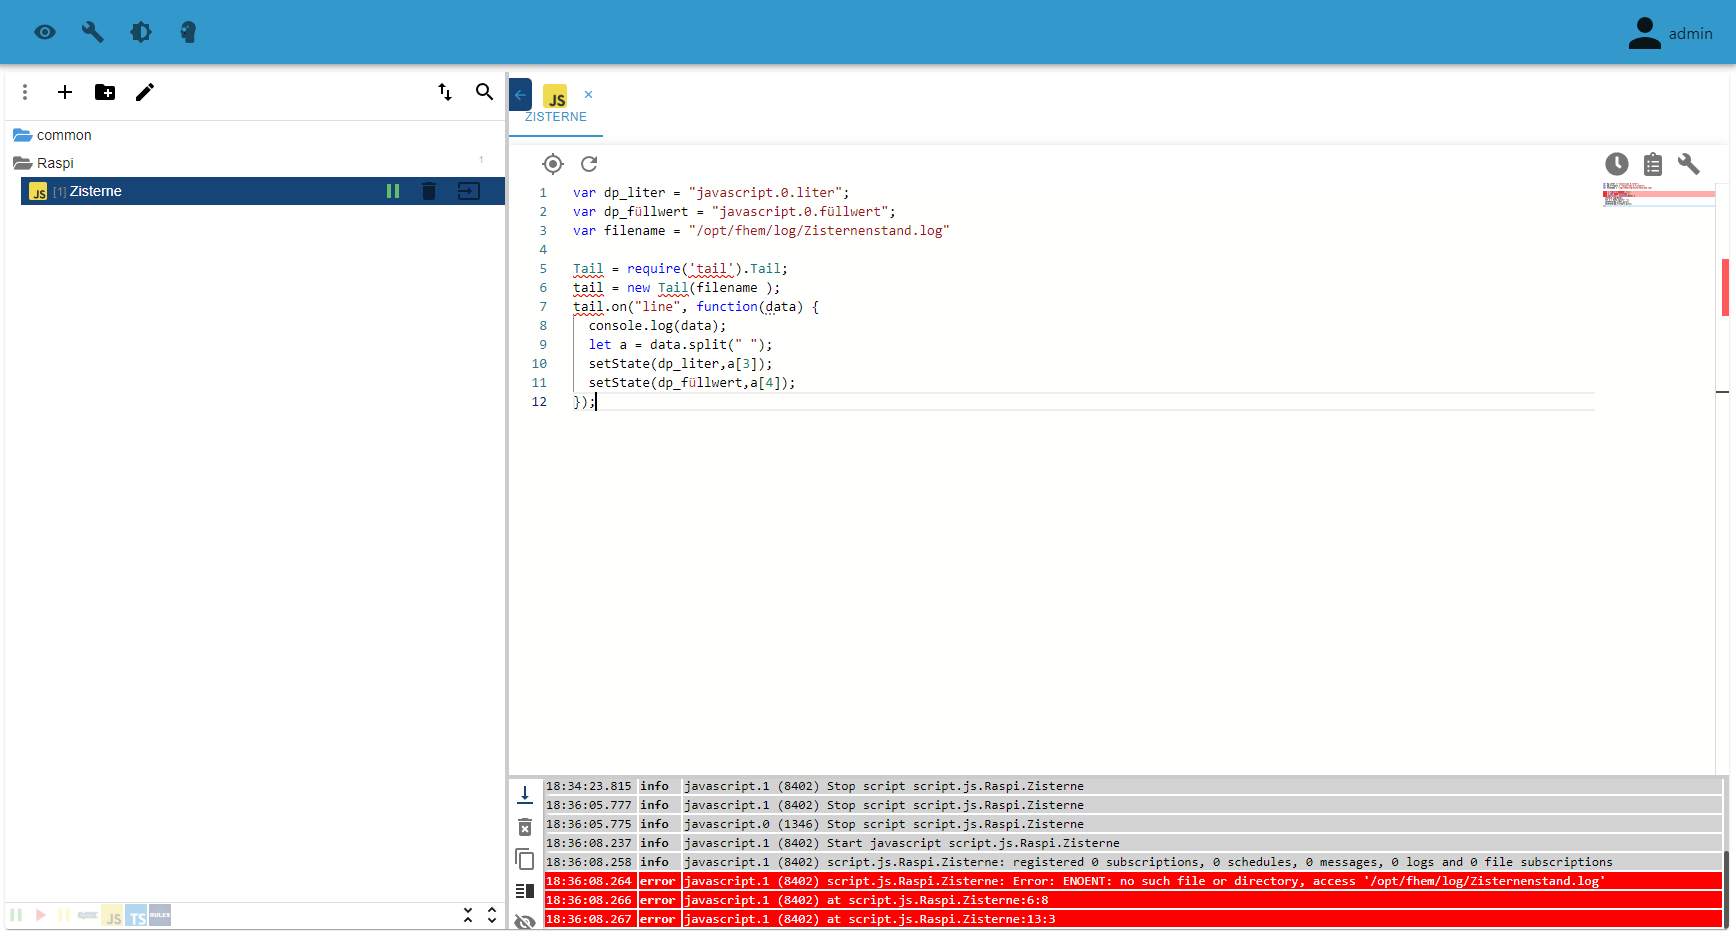1736x931 pixels.
Task: Toggle the eye visibility icon in top bar
Action: point(45,32)
